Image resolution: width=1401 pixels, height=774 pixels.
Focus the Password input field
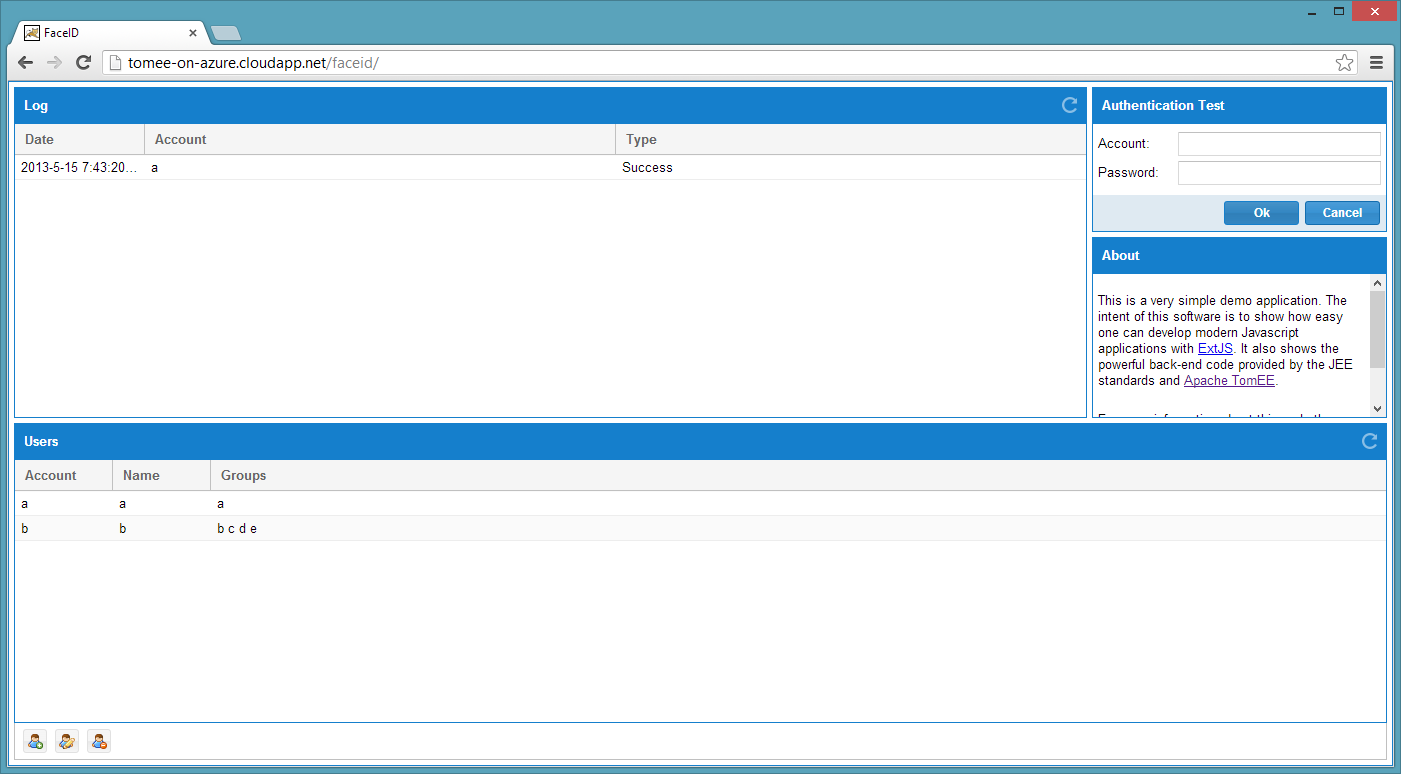pos(1279,172)
